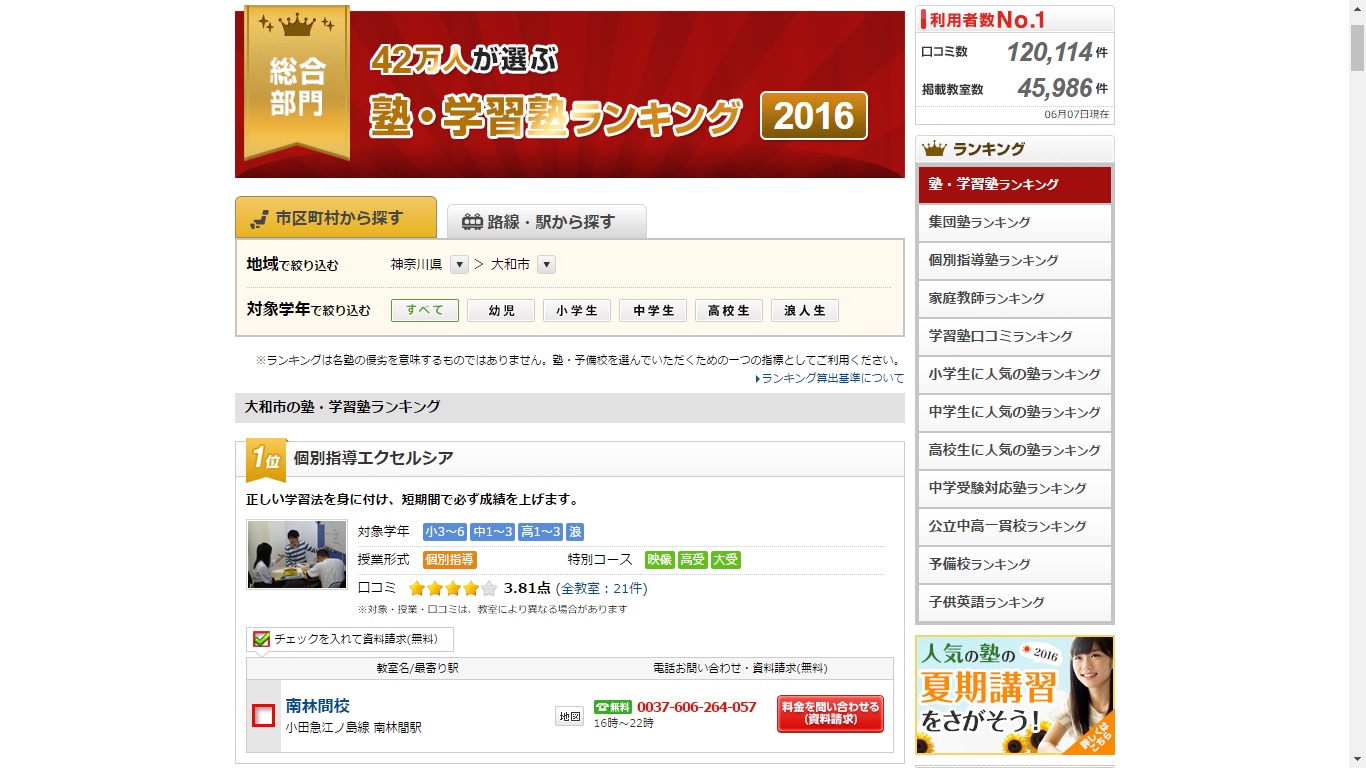Open the 南林間校 classroom link
Viewport: 1366px width, 768px height.
coord(317,706)
